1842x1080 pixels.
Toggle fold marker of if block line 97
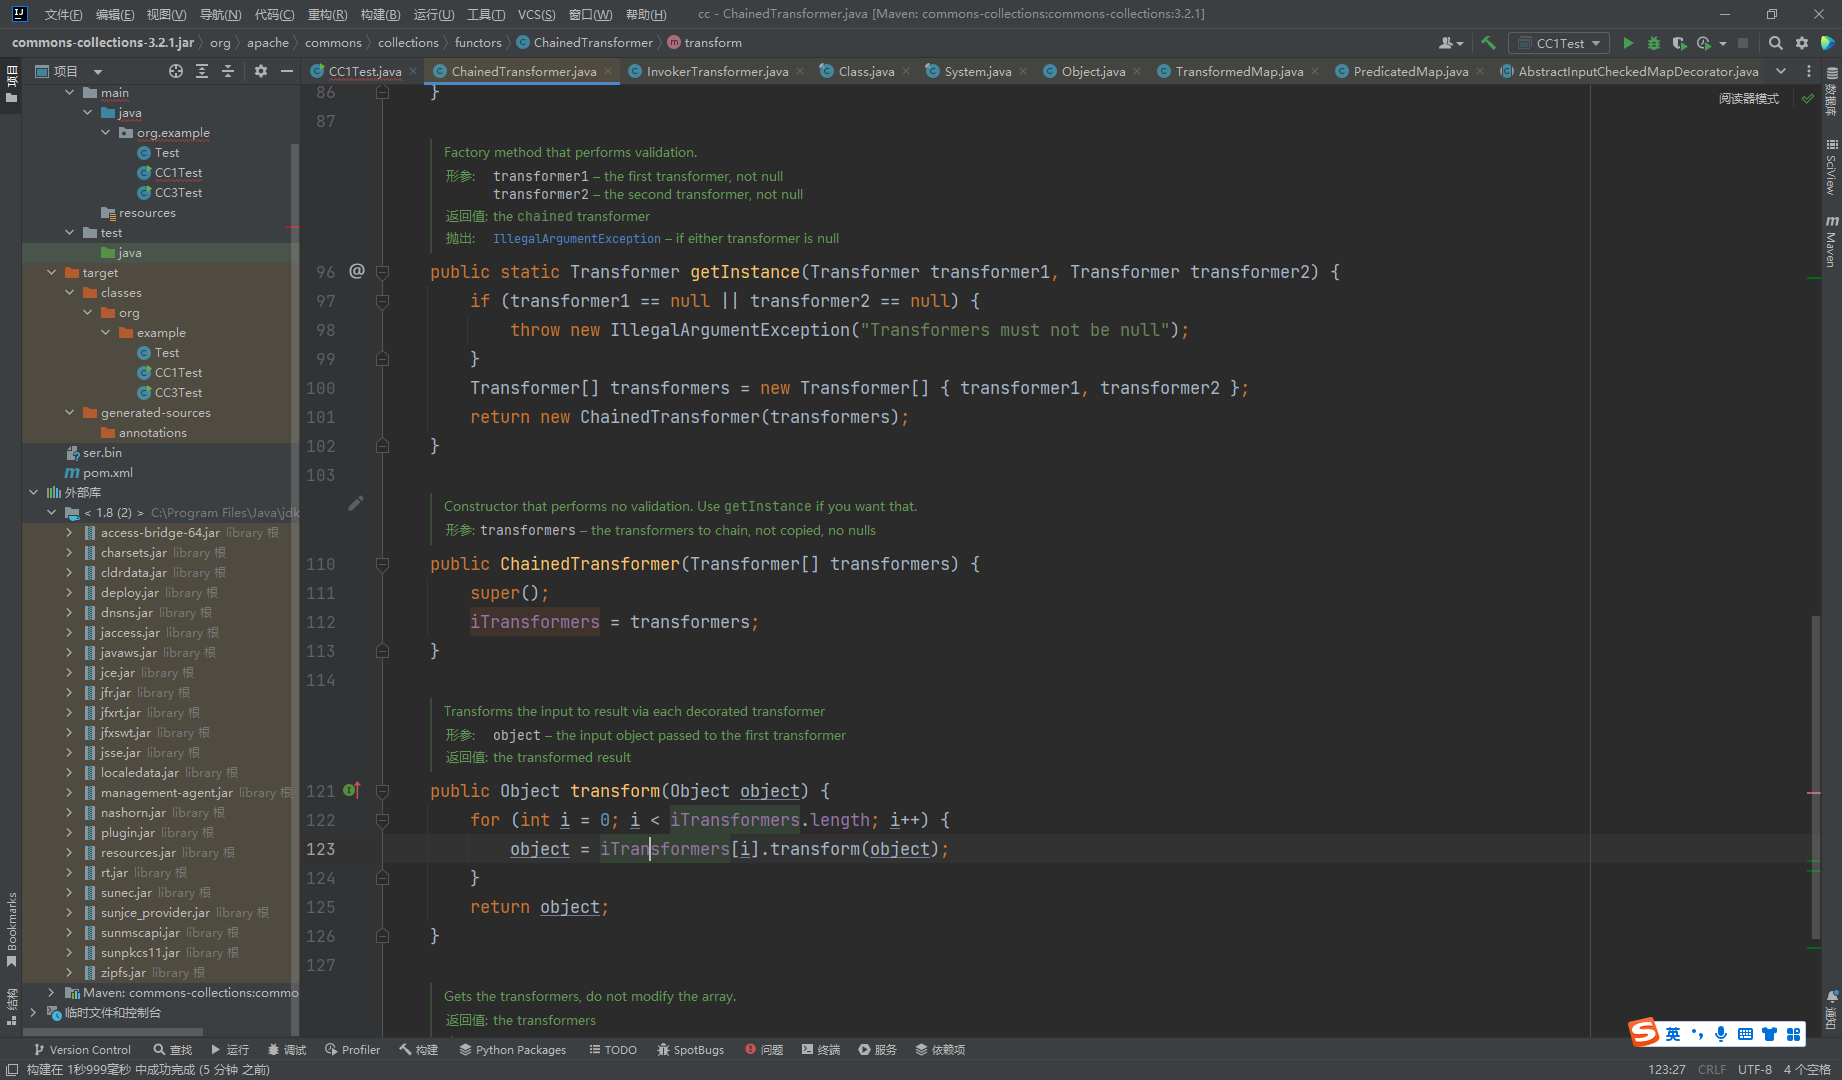[x=382, y=301]
